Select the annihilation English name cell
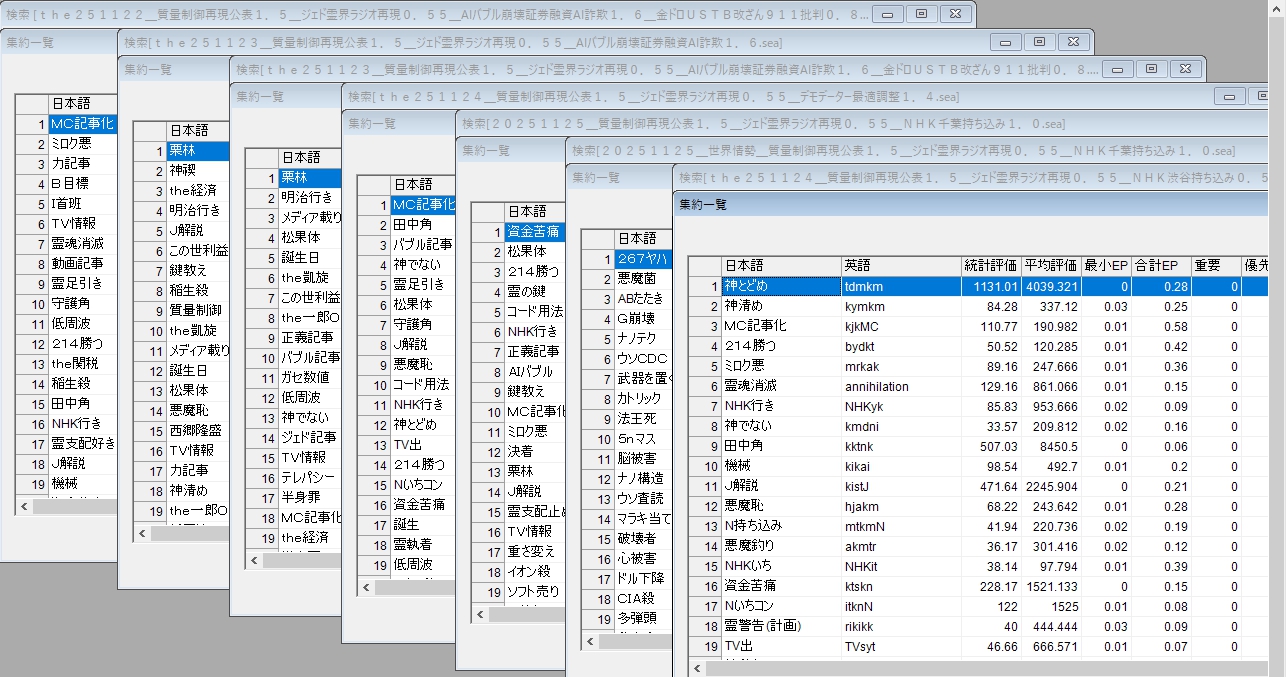 [x=900, y=386]
